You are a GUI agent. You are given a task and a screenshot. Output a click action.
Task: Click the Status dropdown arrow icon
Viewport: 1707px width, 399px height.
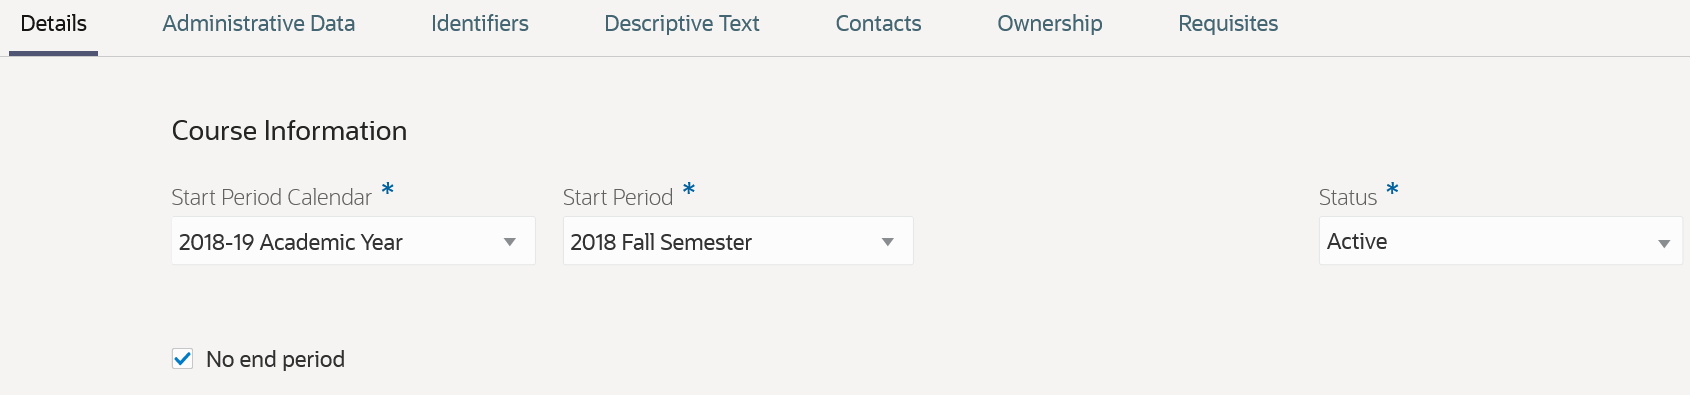pyautogui.click(x=1664, y=244)
